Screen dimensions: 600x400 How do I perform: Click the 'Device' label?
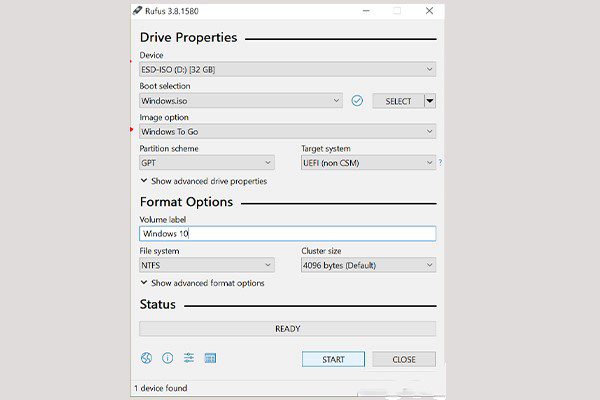pyautogui.click(x=151, y=55)
